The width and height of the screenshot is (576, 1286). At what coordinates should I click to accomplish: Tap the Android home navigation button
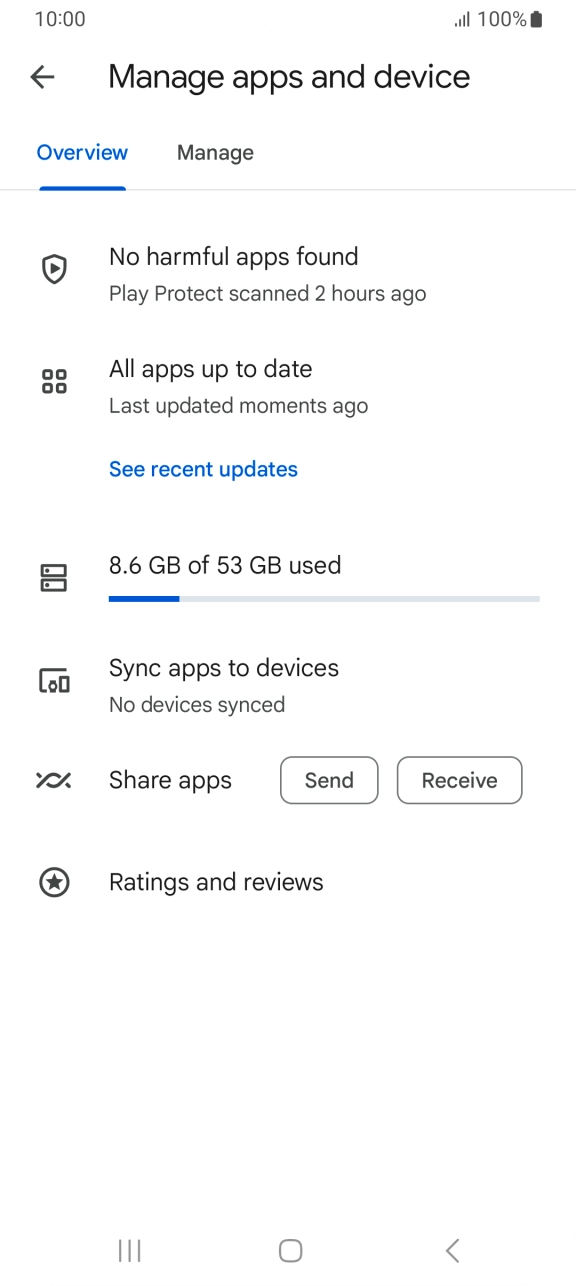pos(290,1250)
